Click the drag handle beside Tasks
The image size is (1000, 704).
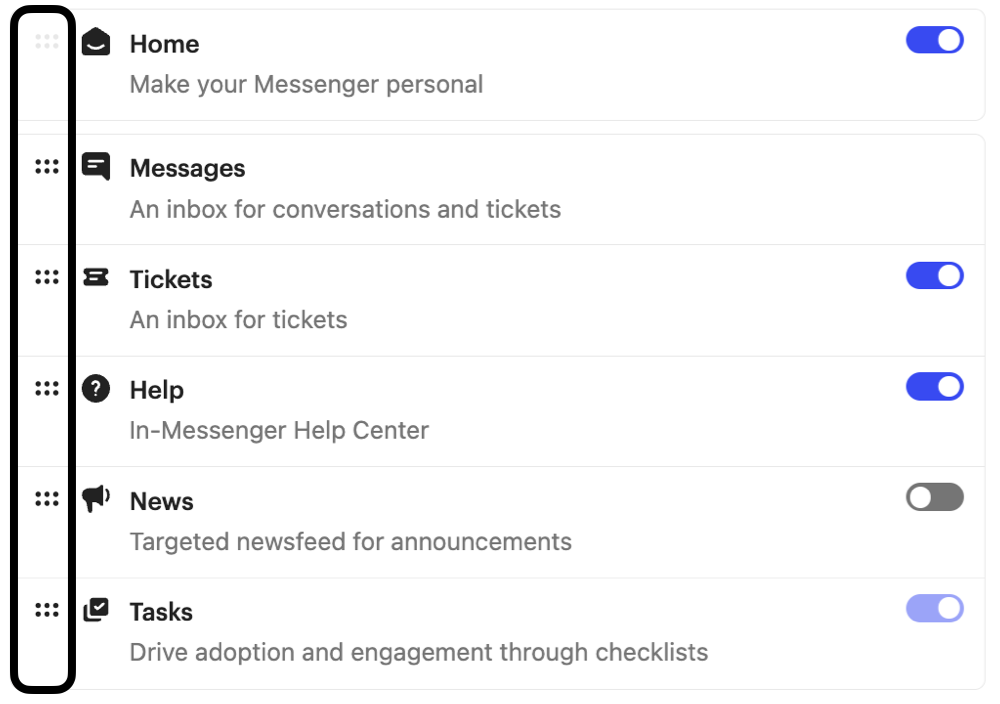coord(47,610)
